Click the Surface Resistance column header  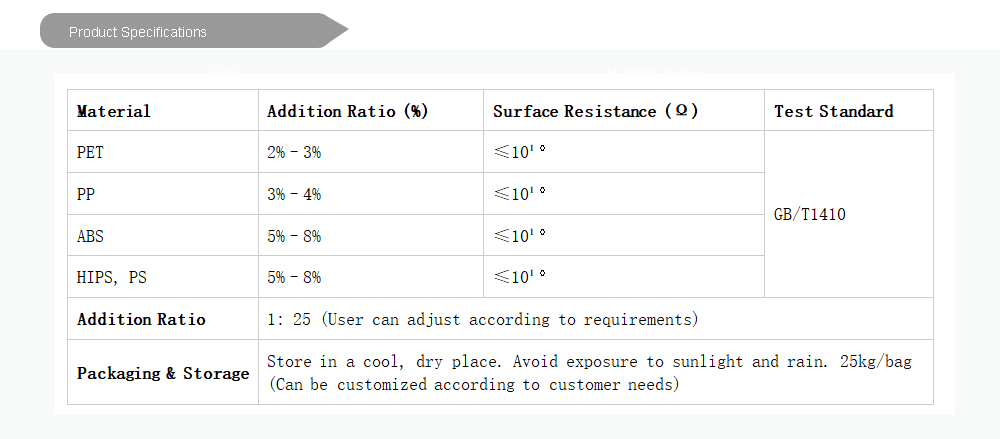click(x=596, y=111)
